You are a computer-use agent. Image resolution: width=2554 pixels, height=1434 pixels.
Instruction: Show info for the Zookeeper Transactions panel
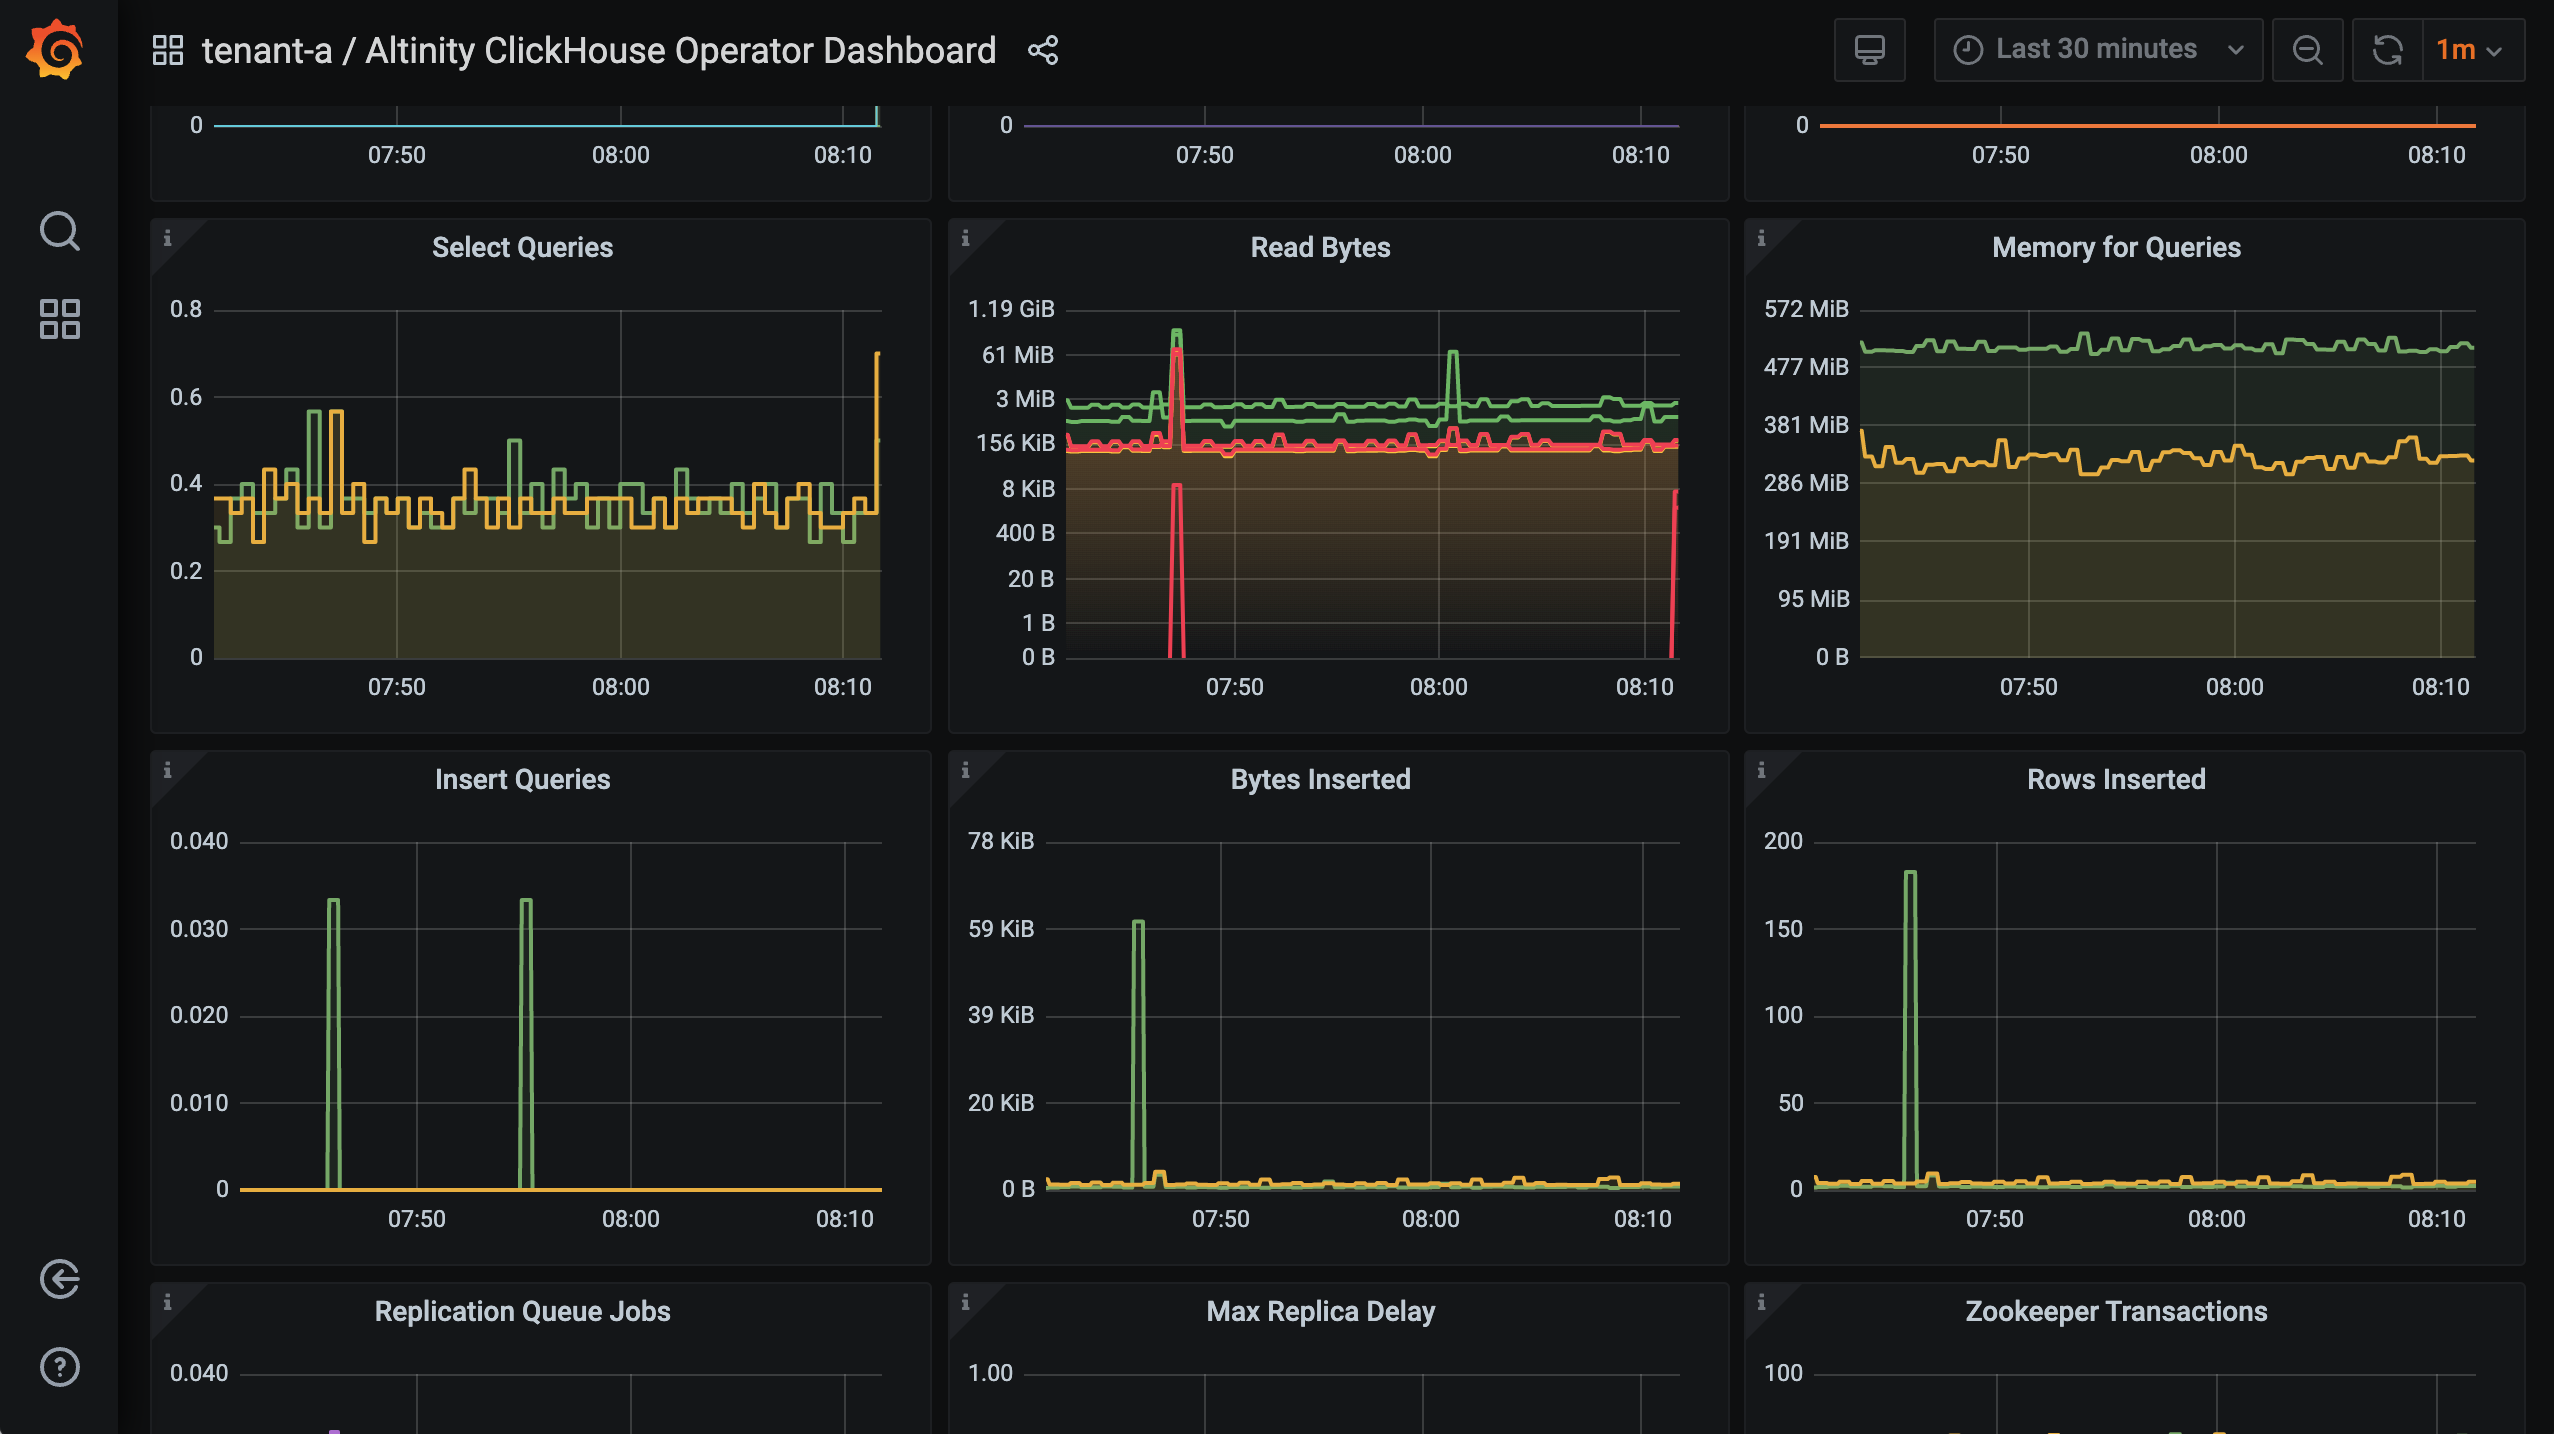click(1761, 1302)
